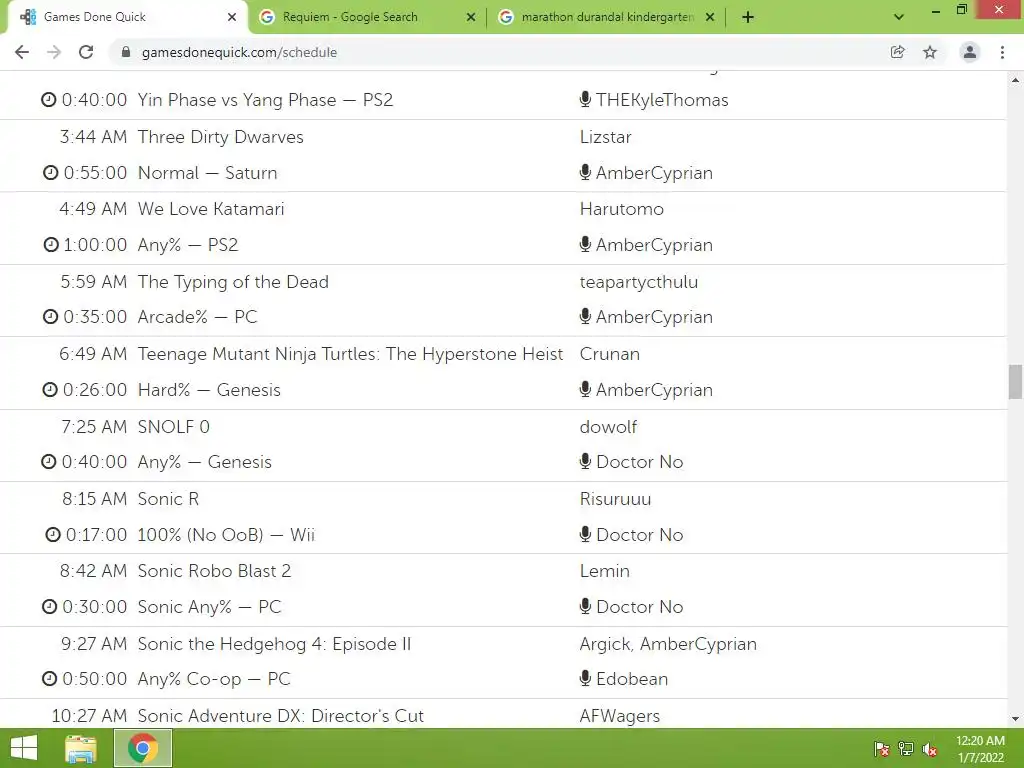
Task: Click runner name Harutomo
Action: click(622, 209)
